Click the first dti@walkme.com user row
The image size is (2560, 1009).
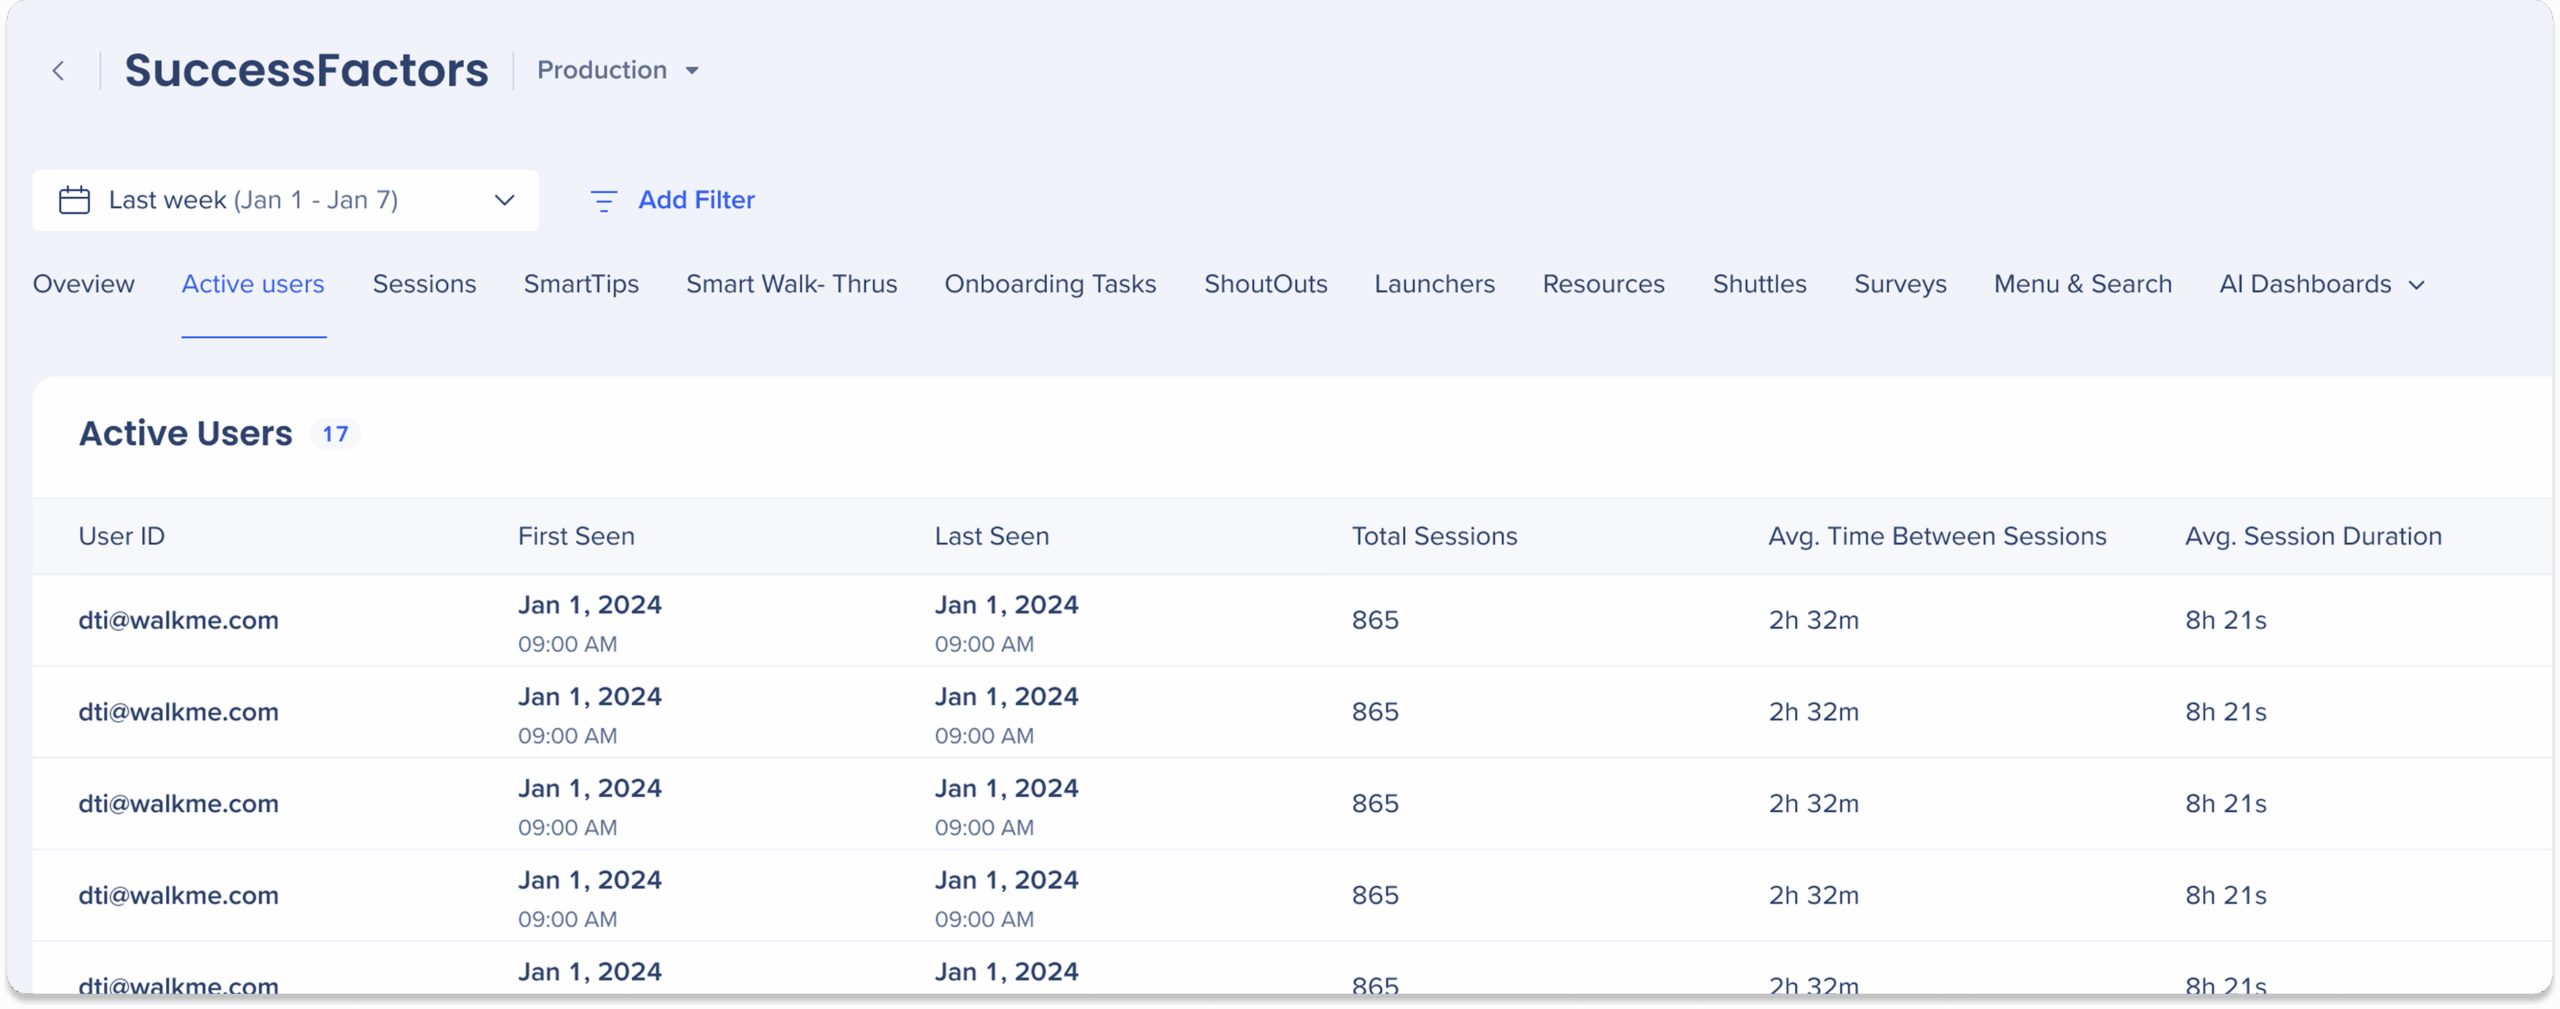179,621
